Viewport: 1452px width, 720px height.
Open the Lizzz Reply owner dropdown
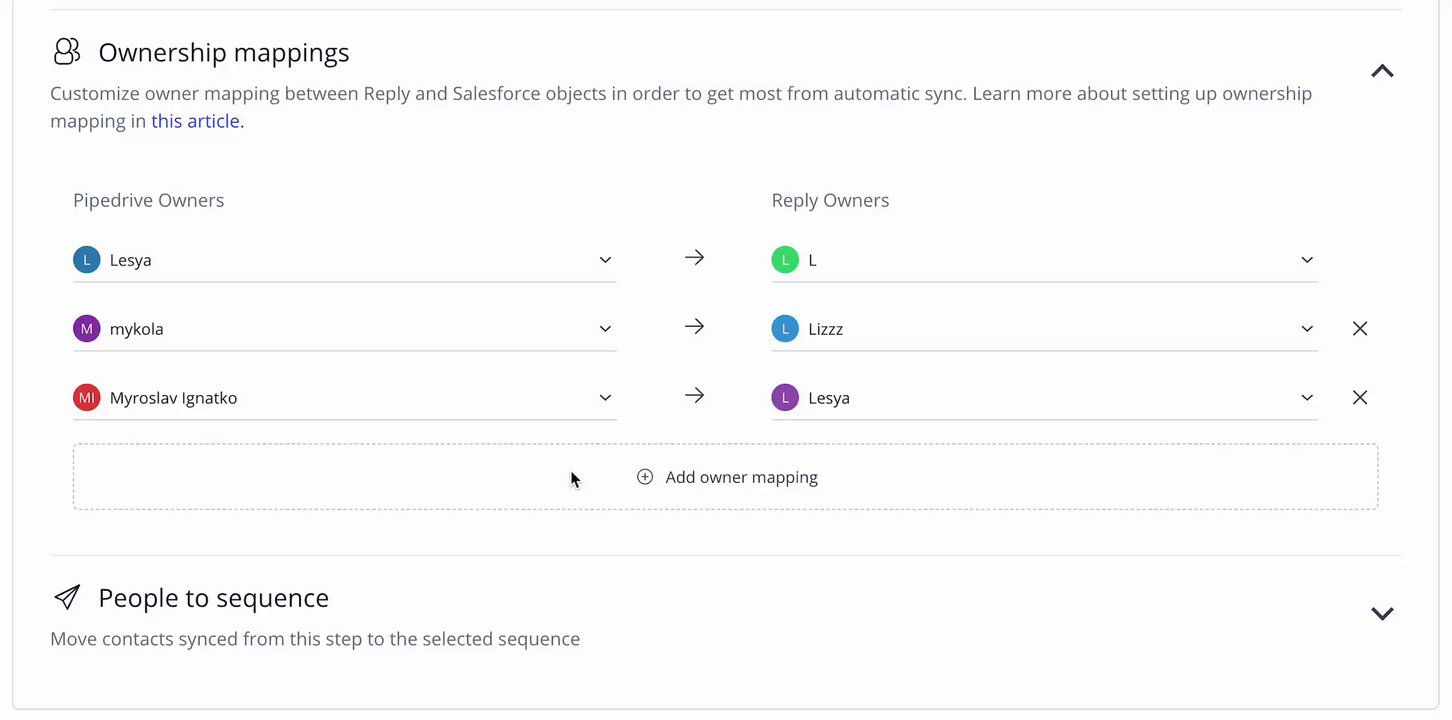(x=1307, y=329)
